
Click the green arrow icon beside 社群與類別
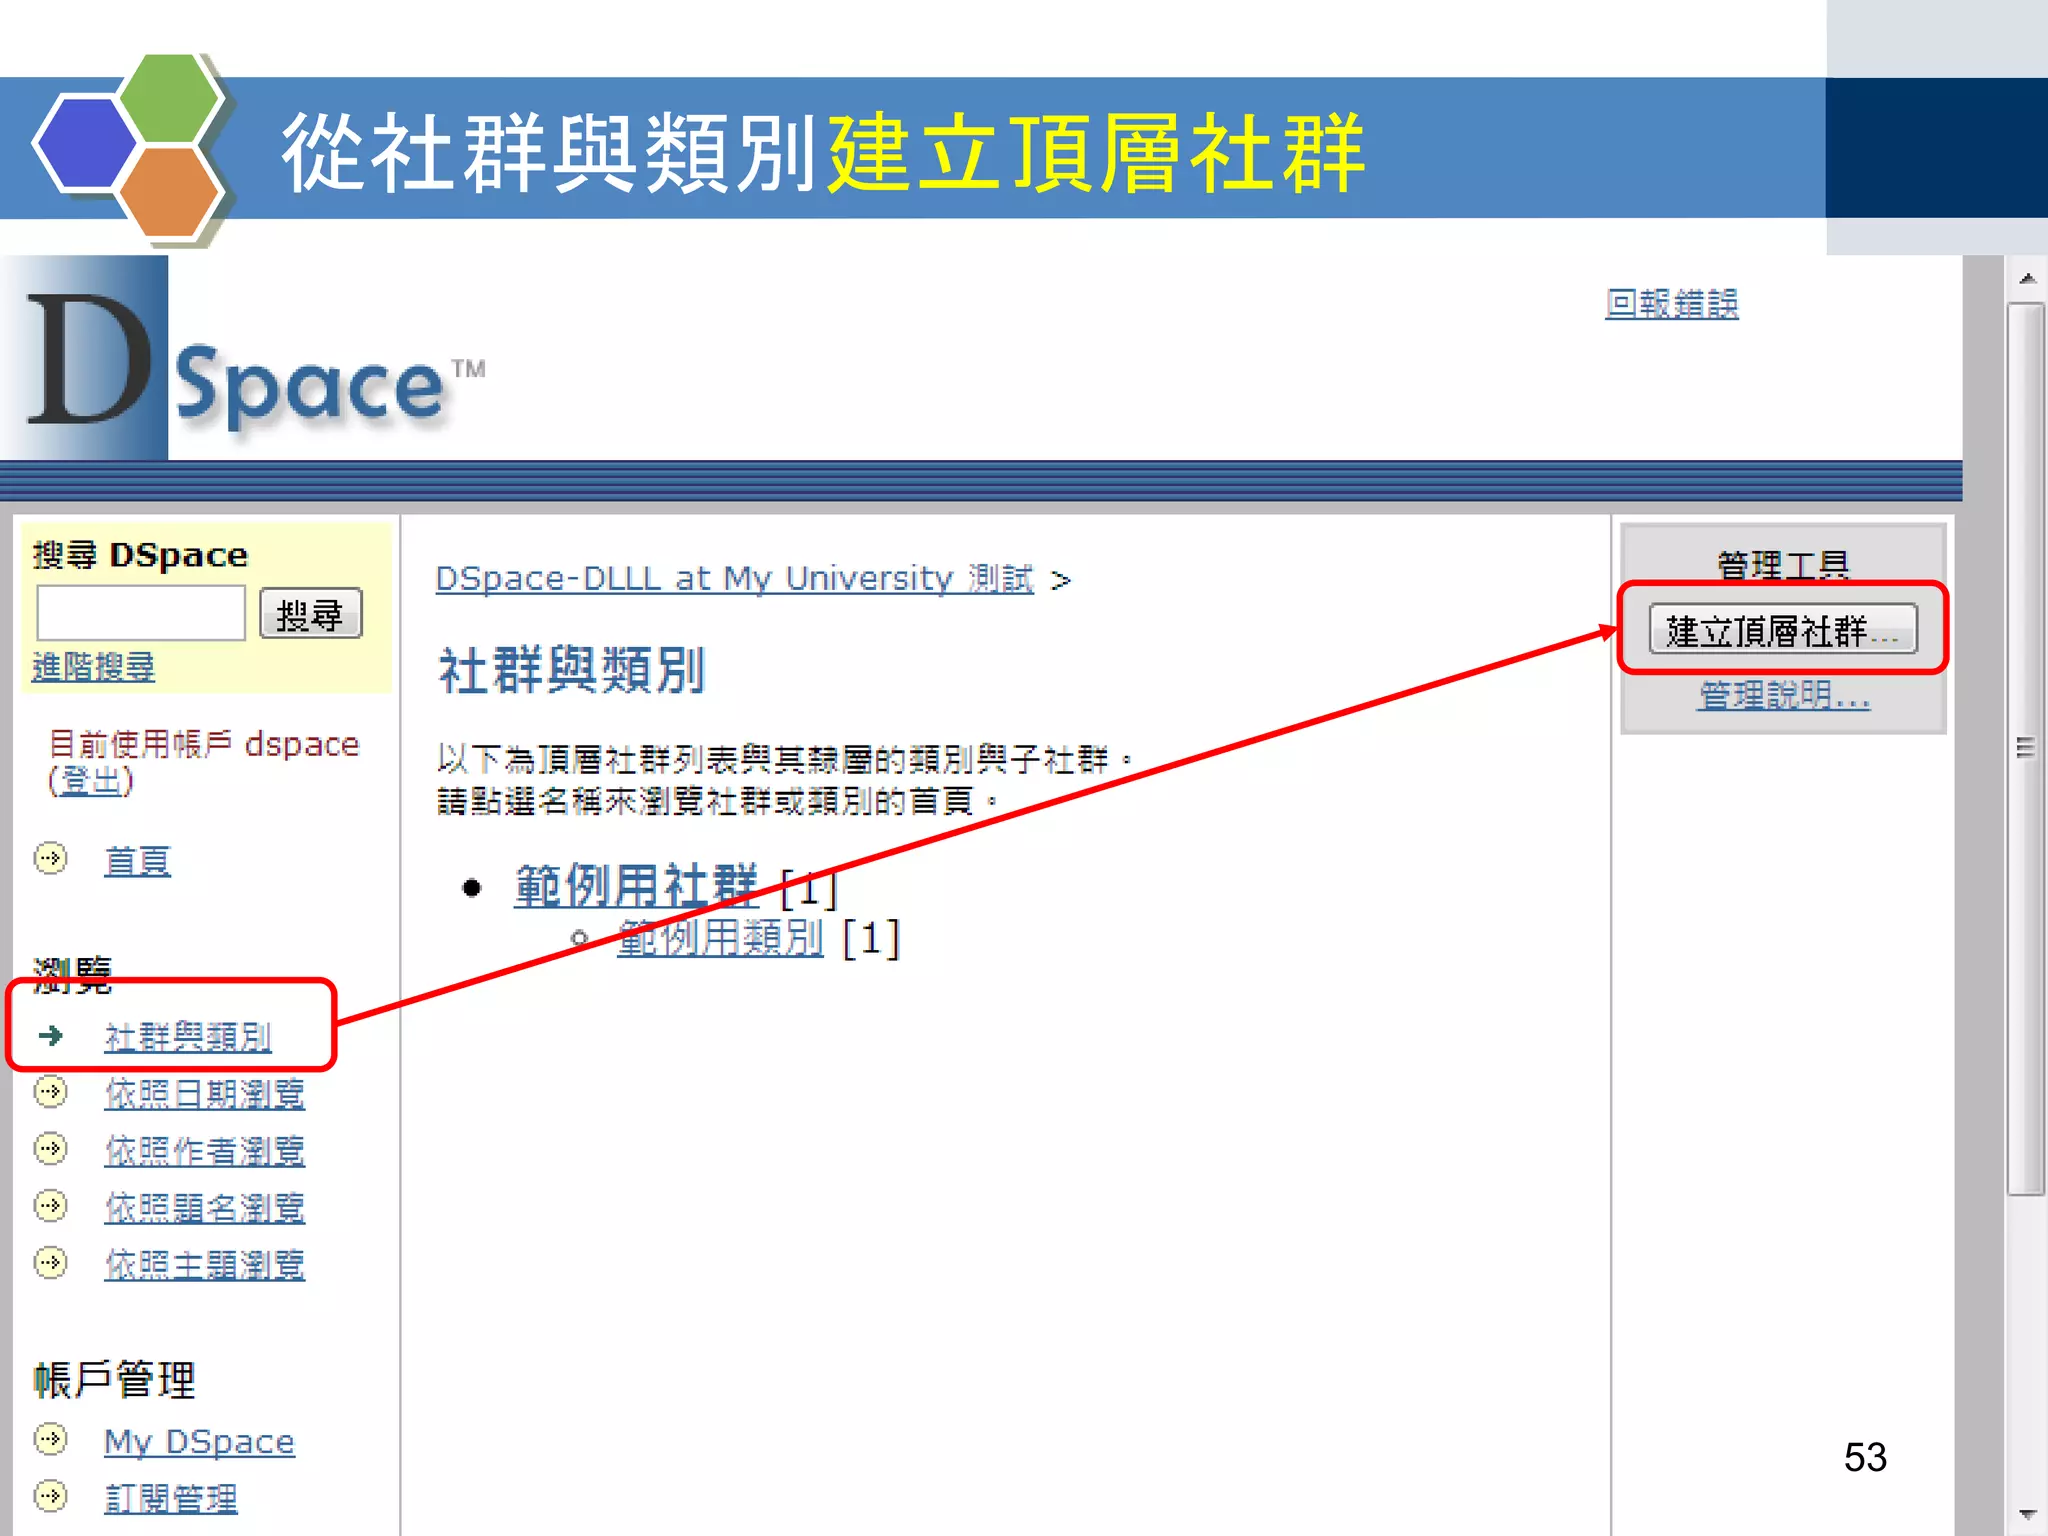51,1035
